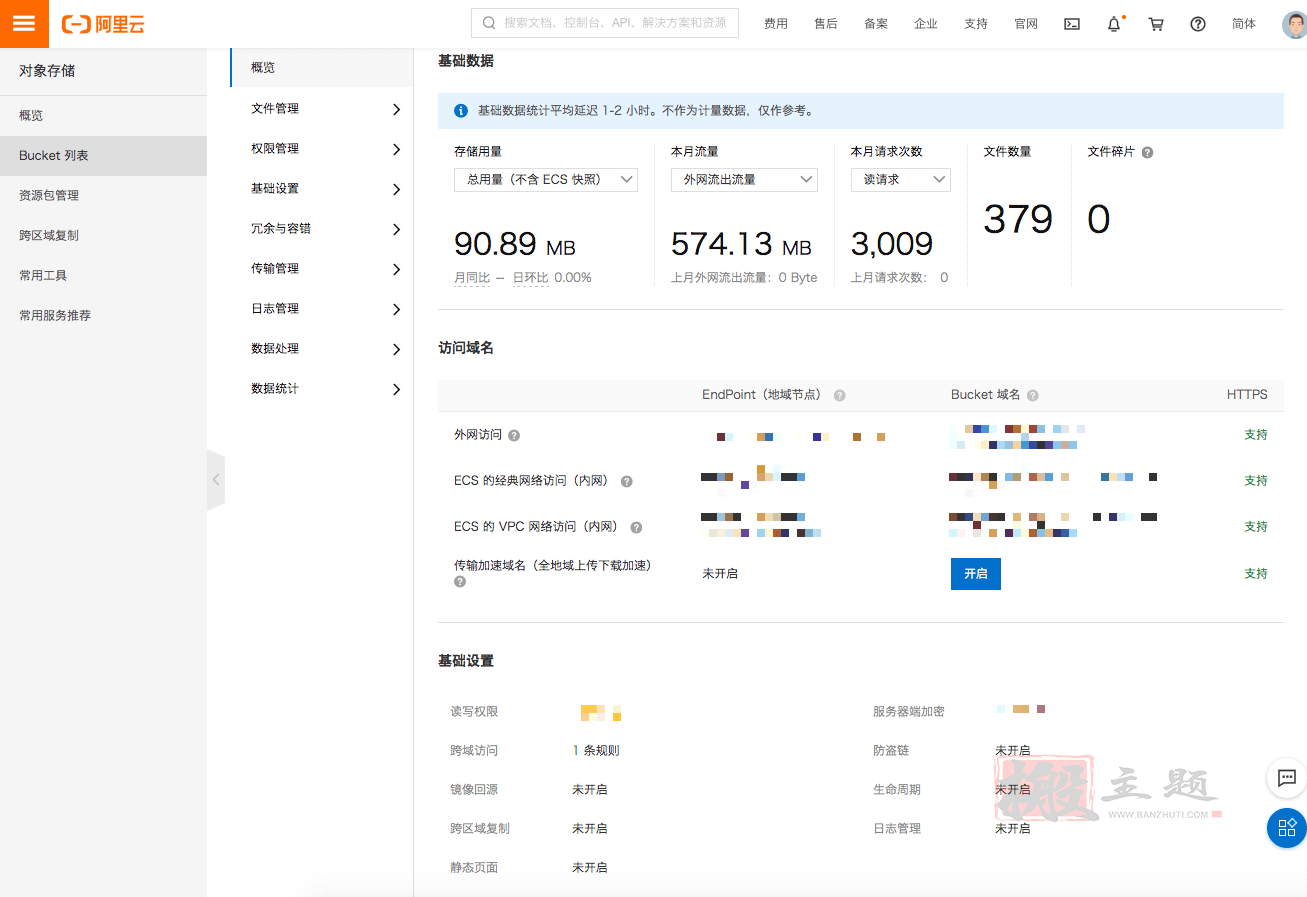
Task: Click help icon under 传输加速域名
Action: pos(460,581)
